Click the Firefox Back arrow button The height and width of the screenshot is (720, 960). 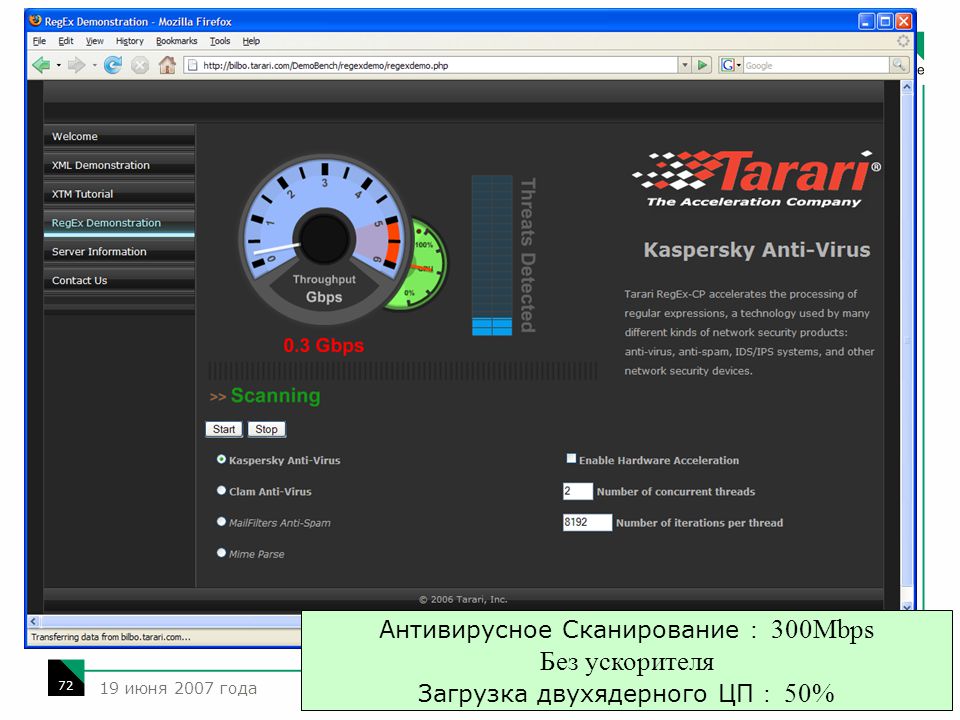[x=41, y=65]
